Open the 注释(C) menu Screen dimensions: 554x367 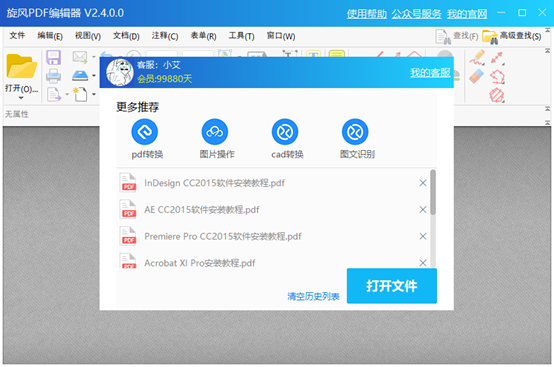coord(165,36)
